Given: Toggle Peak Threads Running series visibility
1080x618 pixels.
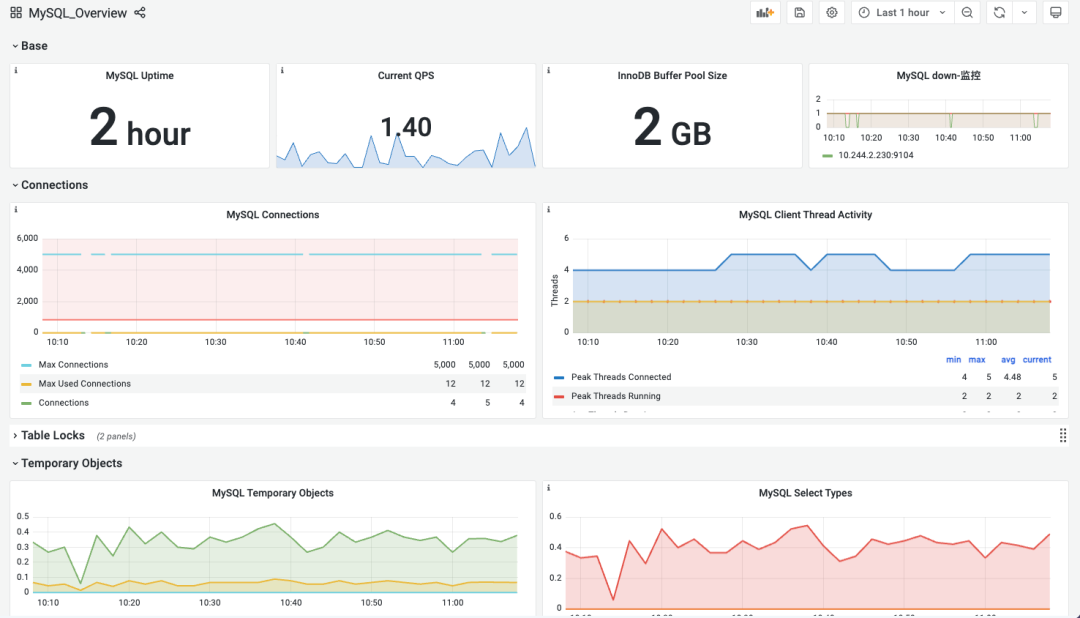Looking at the screenshot, I should click(616, 397).
